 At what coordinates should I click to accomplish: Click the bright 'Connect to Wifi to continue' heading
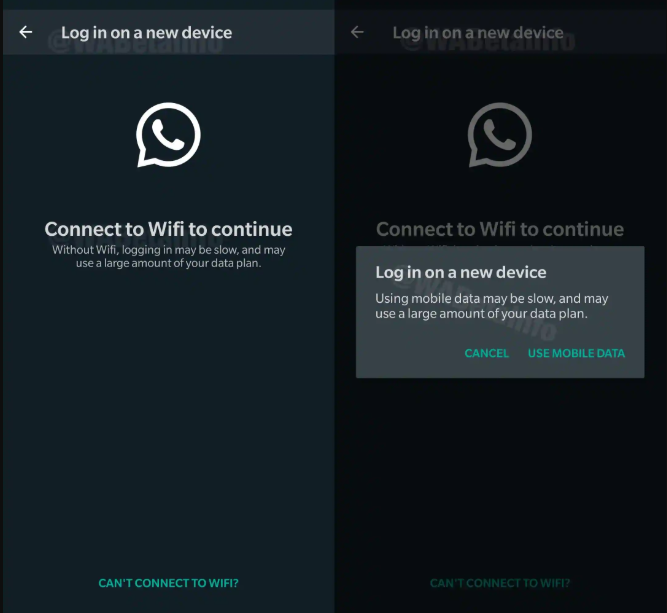click(168, 229)
